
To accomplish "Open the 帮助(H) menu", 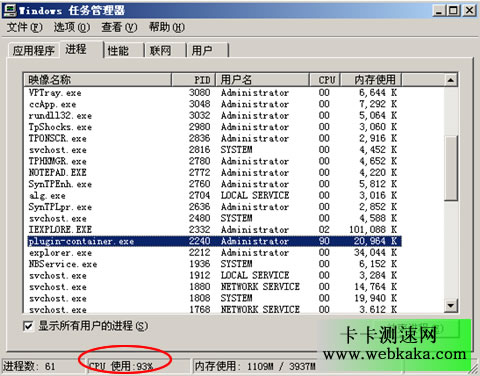I will [167, 27].
